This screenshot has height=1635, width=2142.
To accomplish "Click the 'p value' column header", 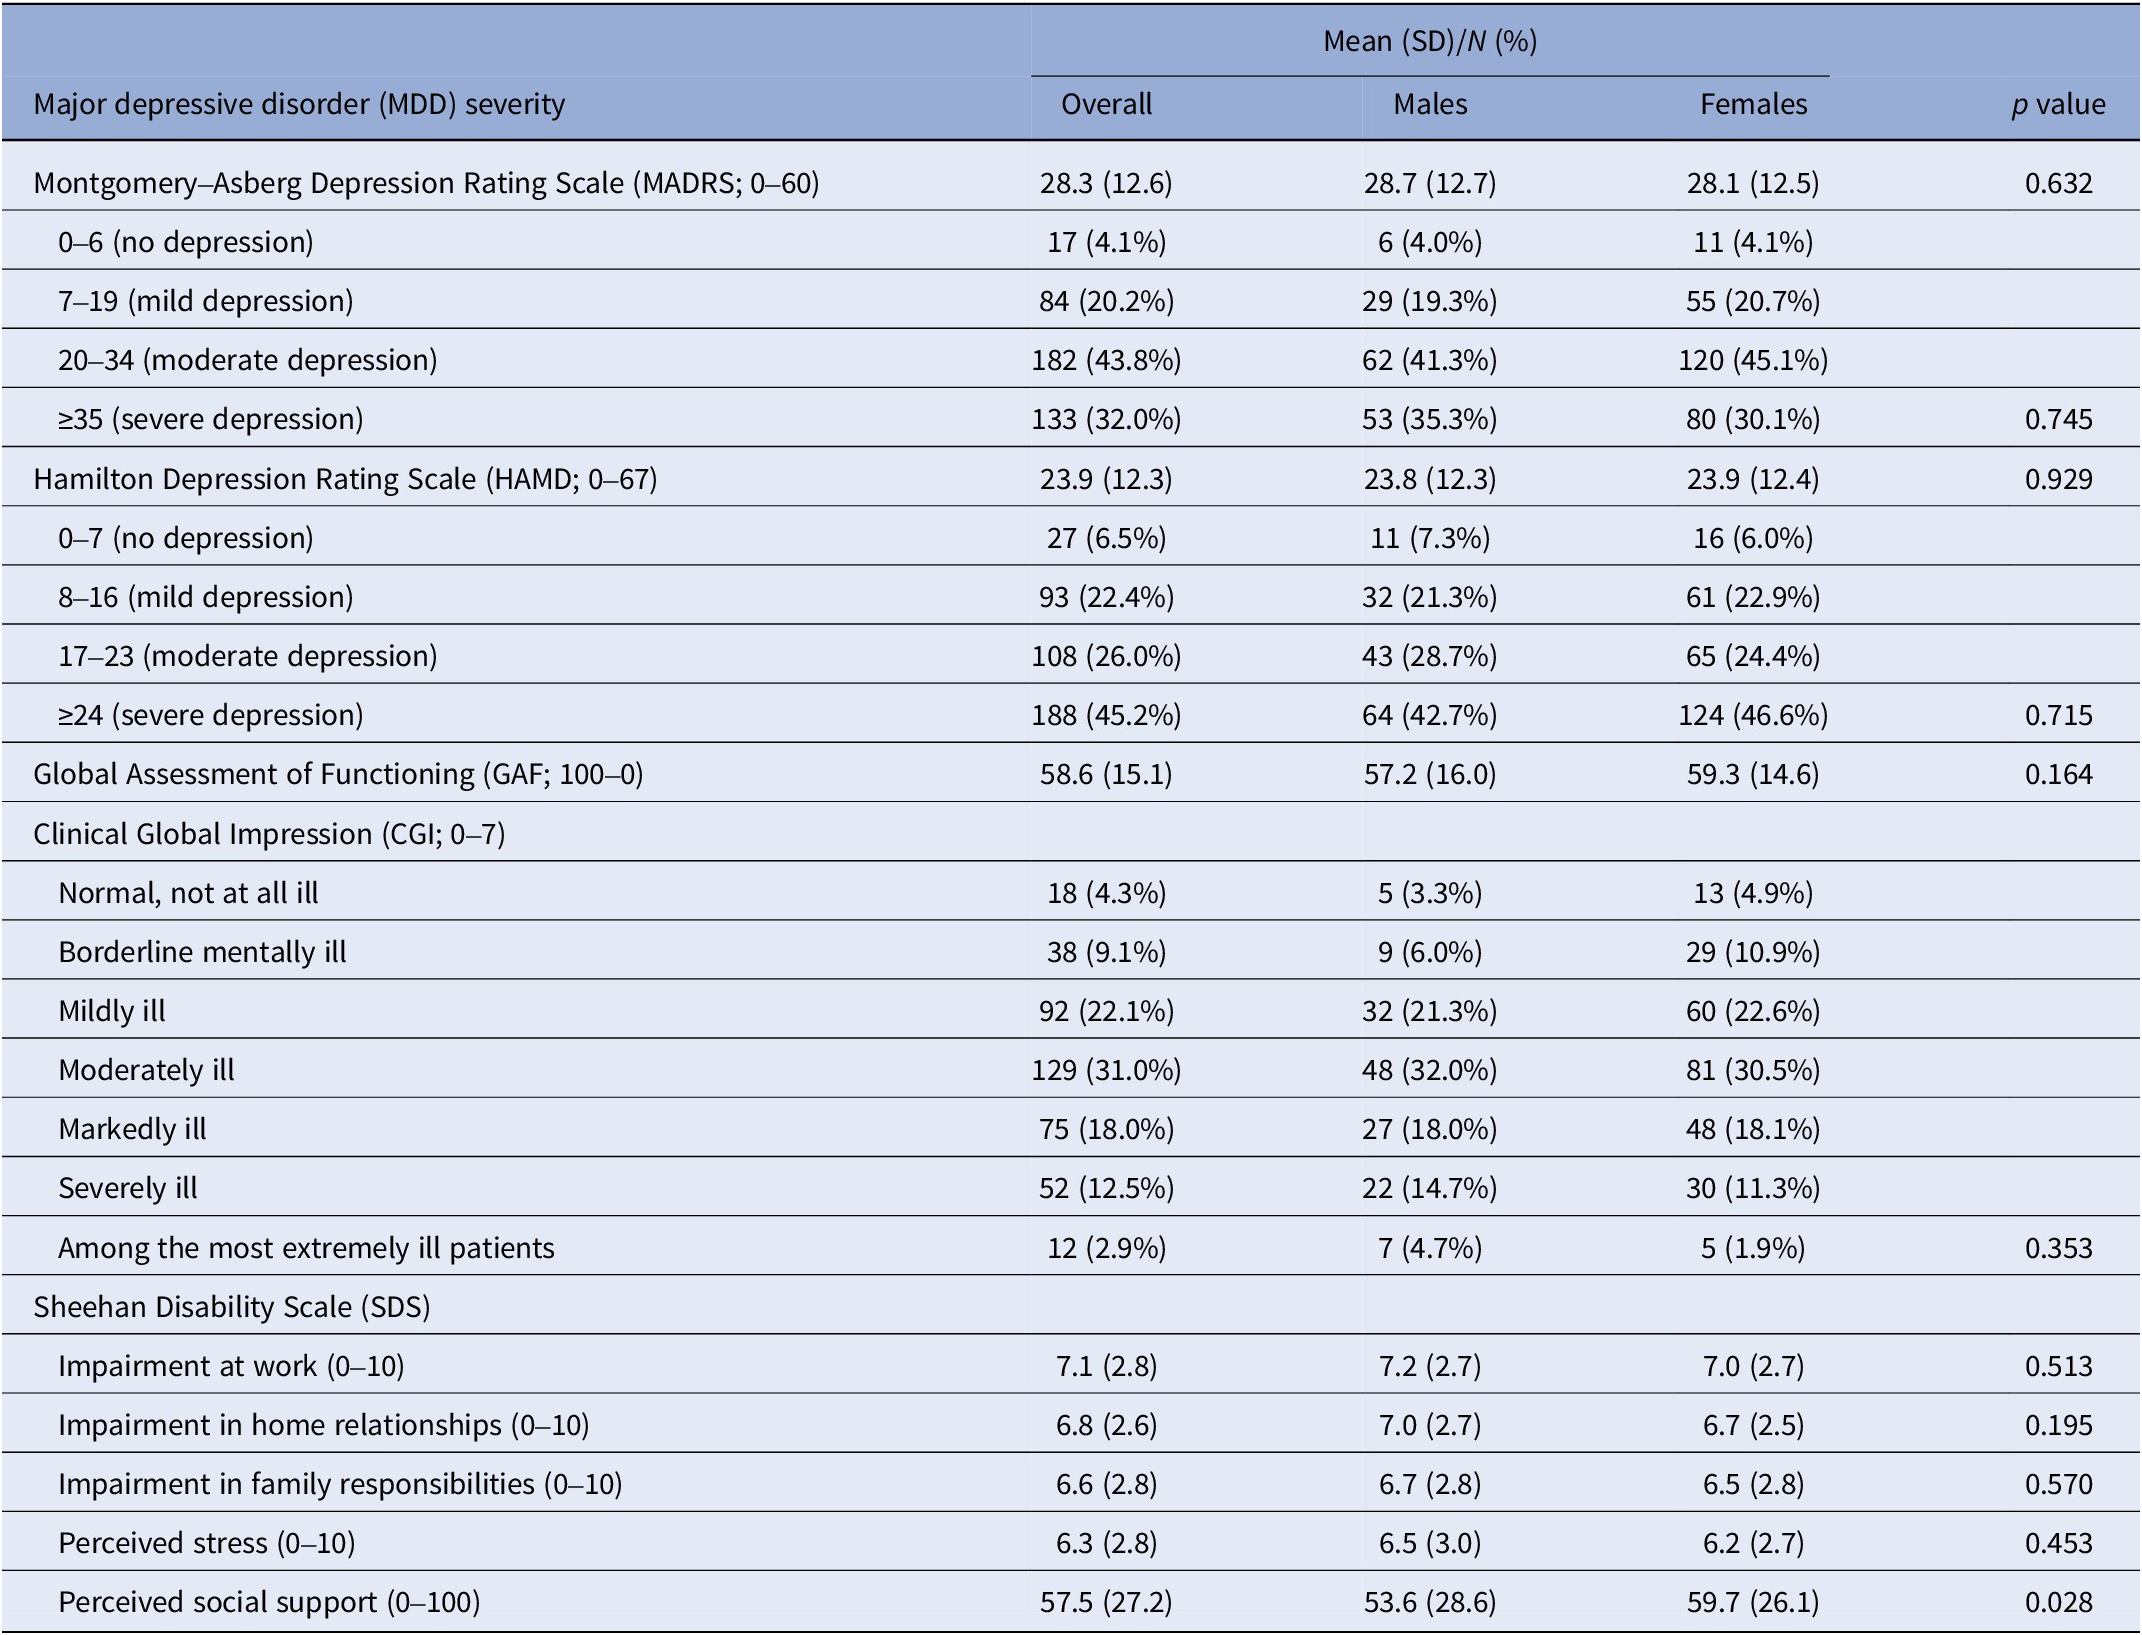I will pos(2058,105).
